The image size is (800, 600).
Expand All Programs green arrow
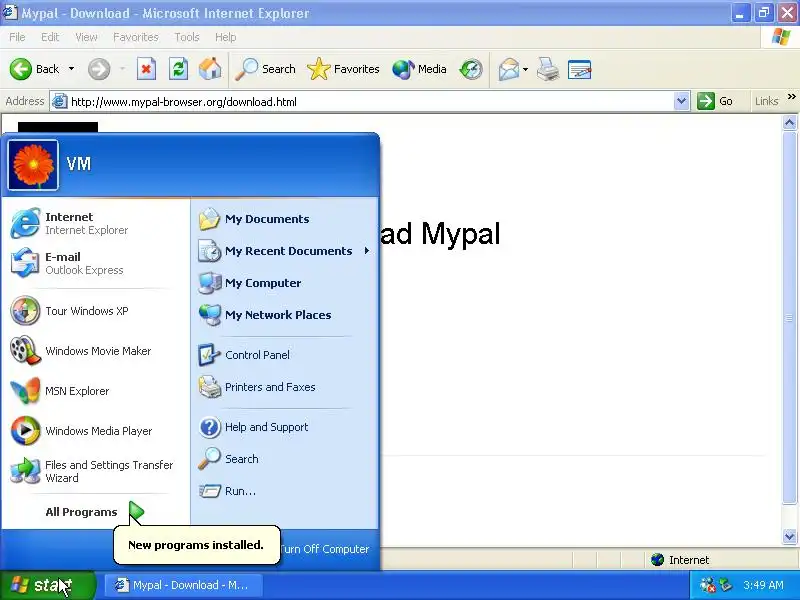click(136, 511)
